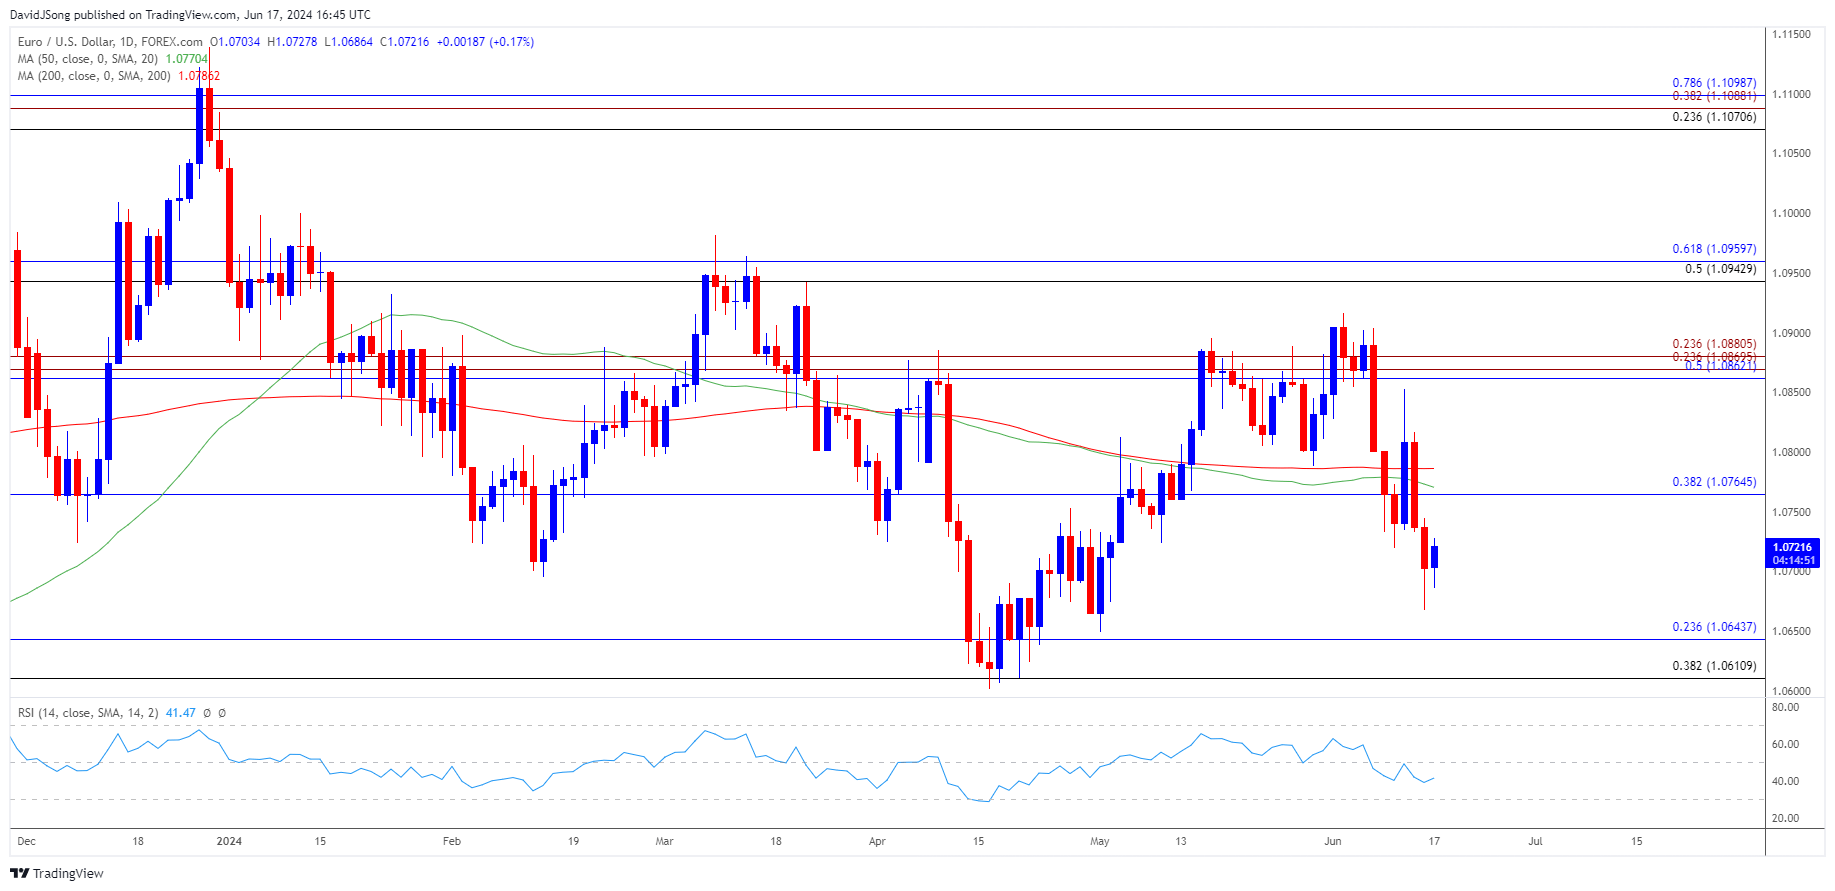Viewport: 1835px width, 891px height.
Task: Click the MA 200 value 1.07862
Action: point(199,76)
